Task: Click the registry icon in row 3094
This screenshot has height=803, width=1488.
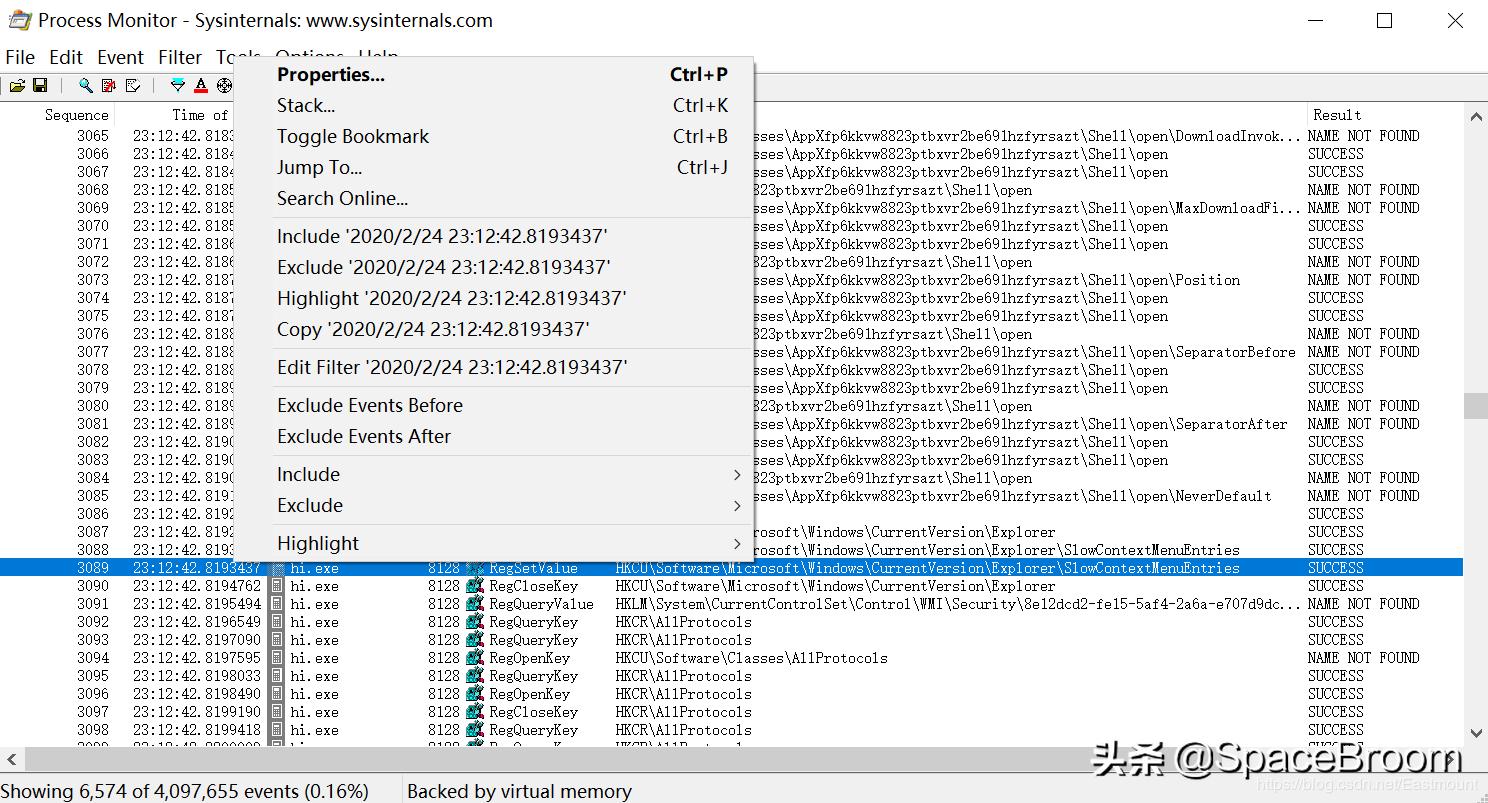Action: click(475, 658)
